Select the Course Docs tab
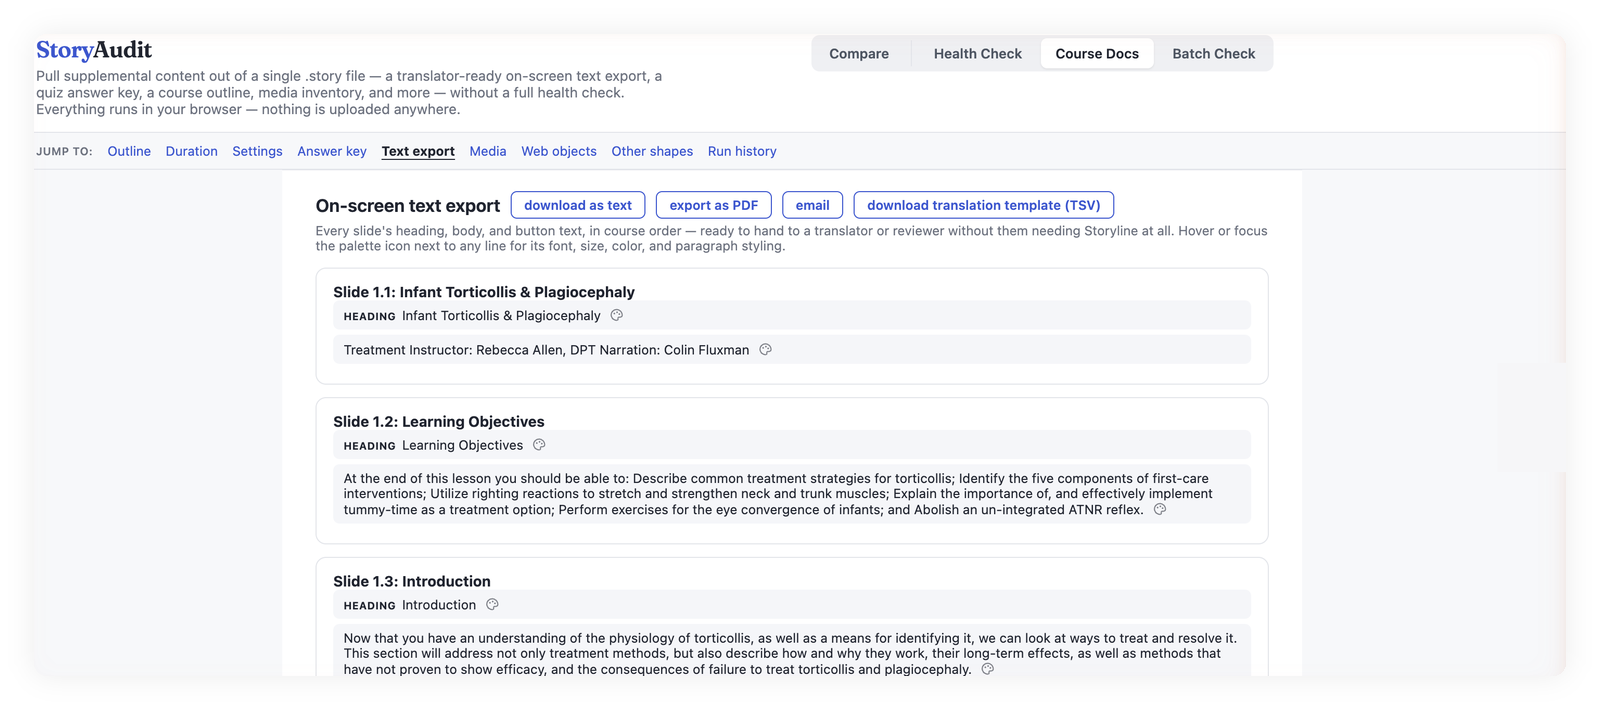The width and height of the screenshot is (1600, 710). point(1097,54)
